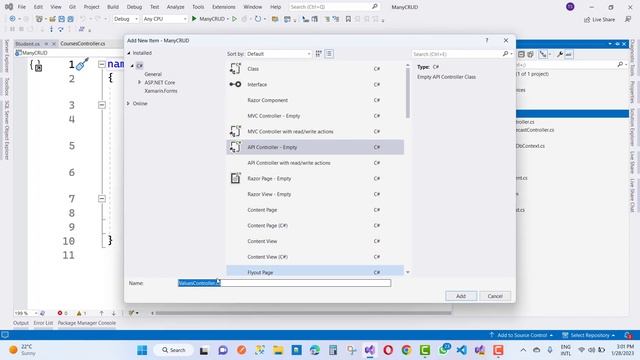Image resolution: width=640 pixels, height=360 pixels.
Task: Expand the ASP.NET Core category
Action: (x=140, y=82)
